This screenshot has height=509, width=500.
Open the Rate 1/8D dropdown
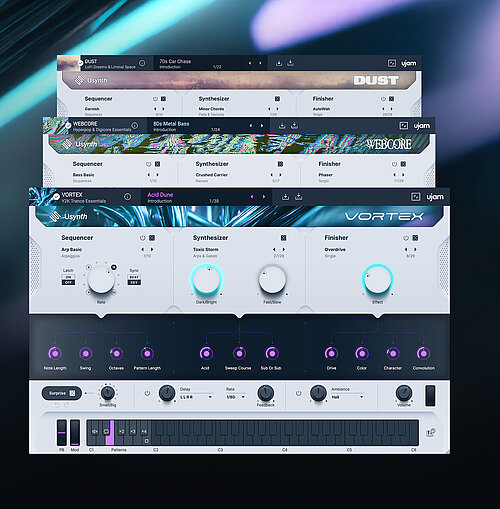click(x=236, y=397)
